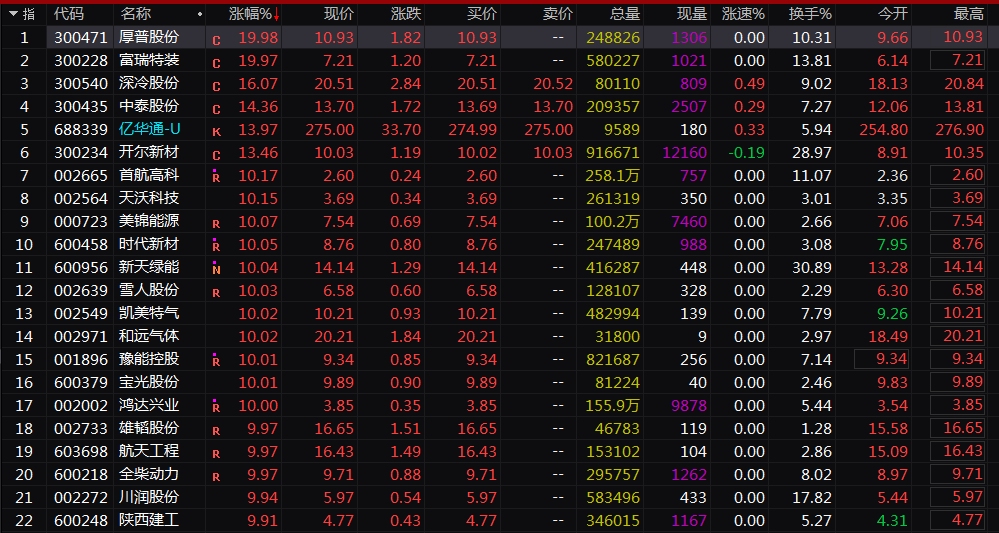This screenshot has width=999, height=533.
Task: Click the K badge beside 亿华通-U
Action: click(217, 133)
